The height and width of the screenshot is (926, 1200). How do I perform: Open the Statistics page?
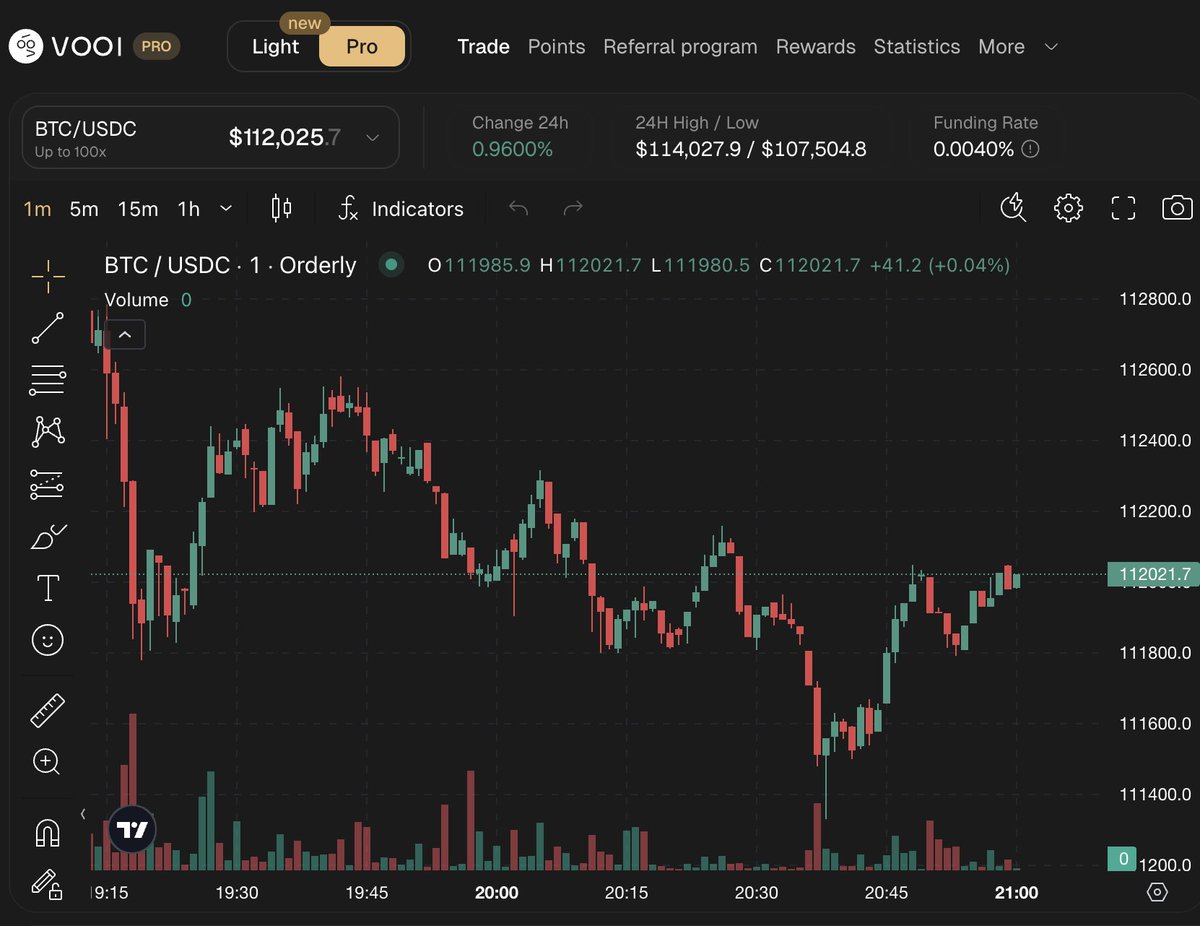pyautogui.click(x=917, y=46)
